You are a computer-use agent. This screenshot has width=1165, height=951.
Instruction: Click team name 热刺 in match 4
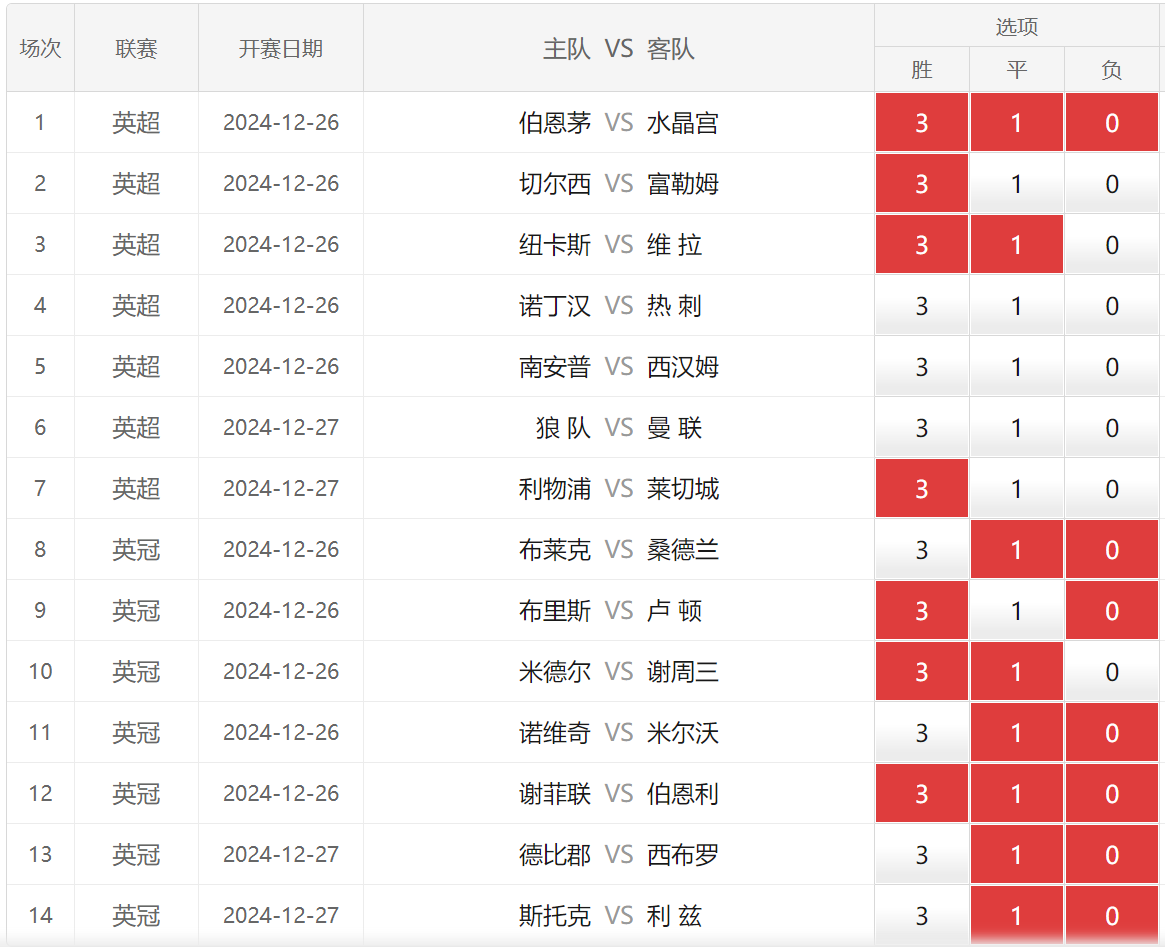pos(674,305)
